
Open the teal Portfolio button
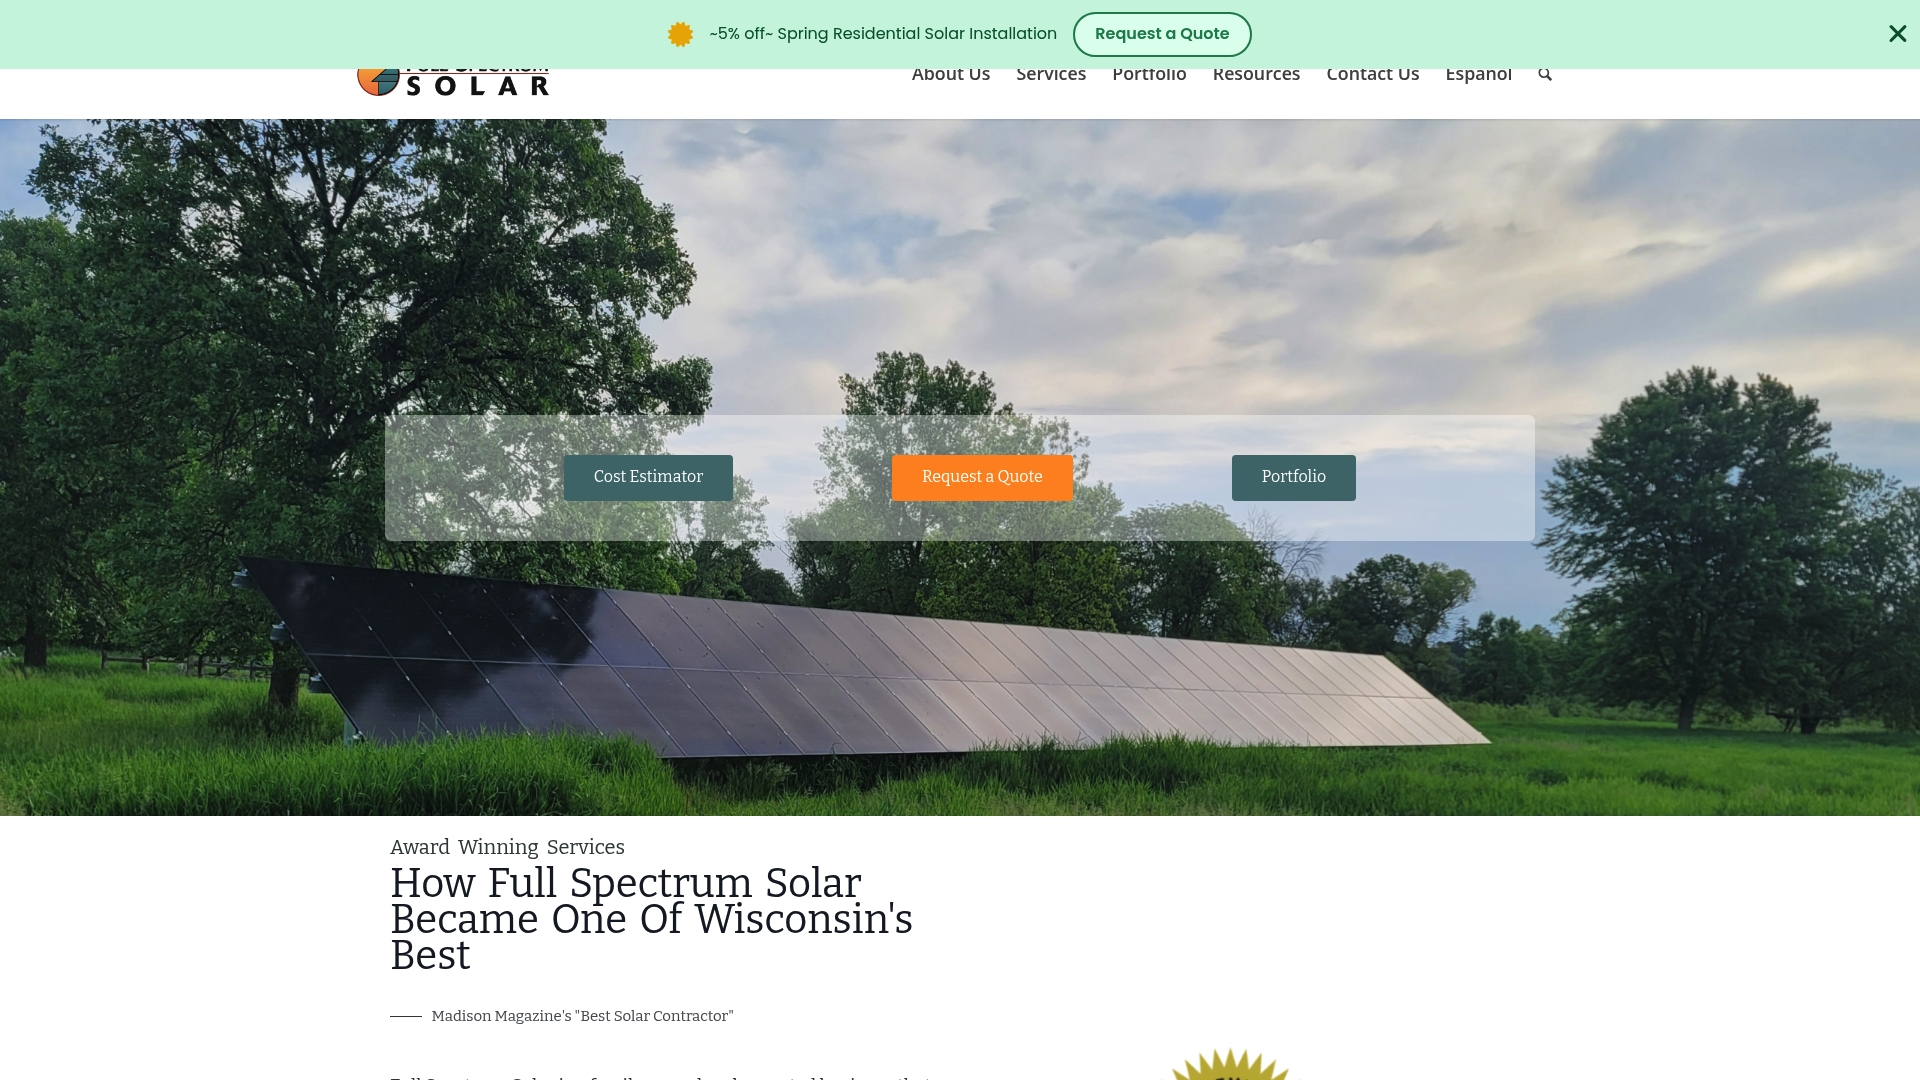tap(1293, 478)
